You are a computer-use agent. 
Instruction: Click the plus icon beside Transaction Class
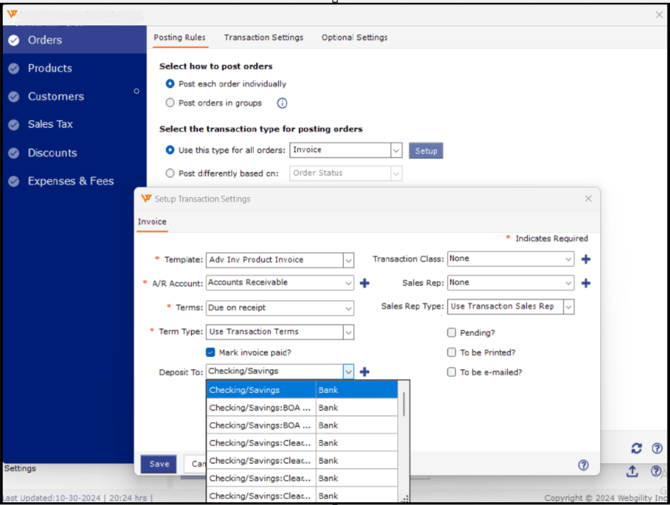pyautogui.click(x=586, y=259)
